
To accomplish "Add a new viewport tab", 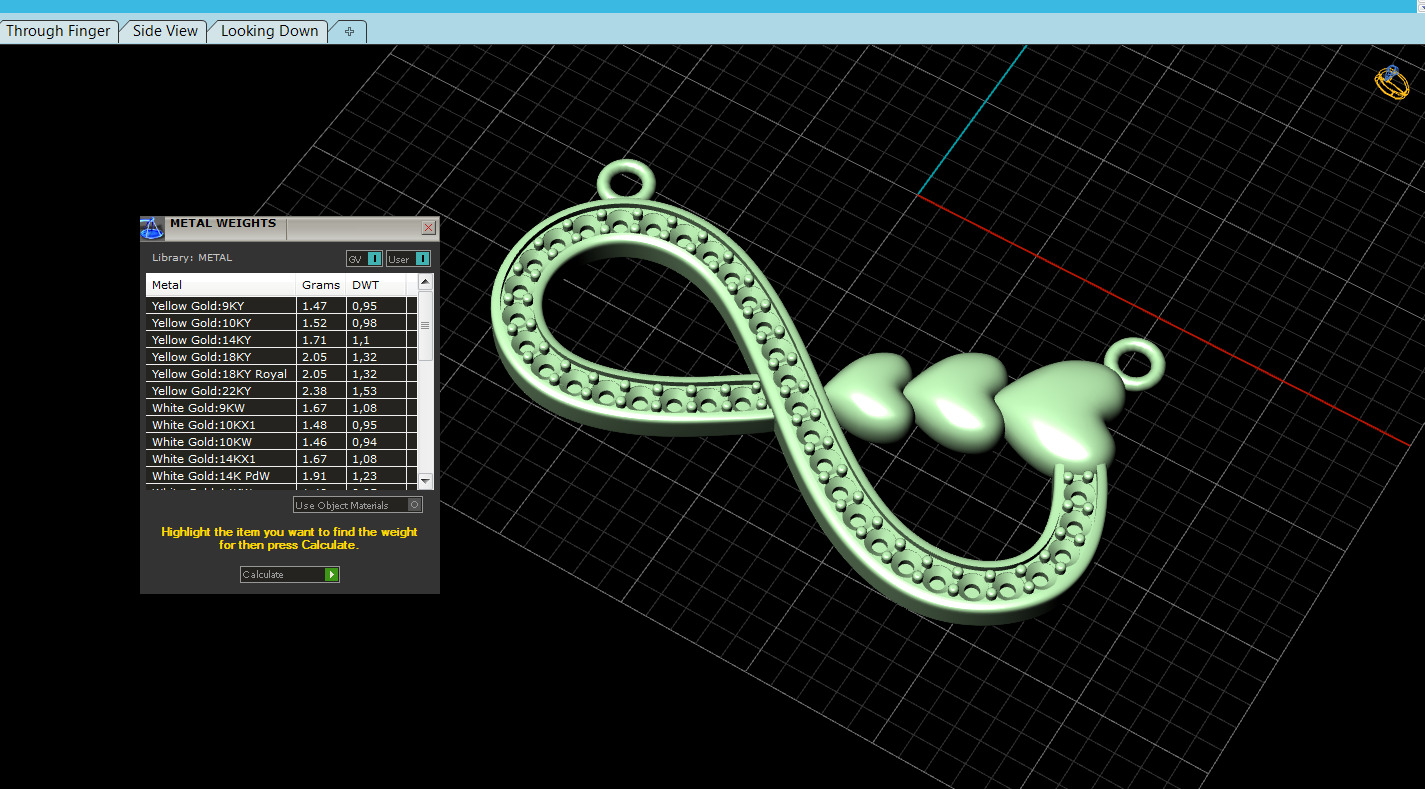I will click(x=349, y=31).
